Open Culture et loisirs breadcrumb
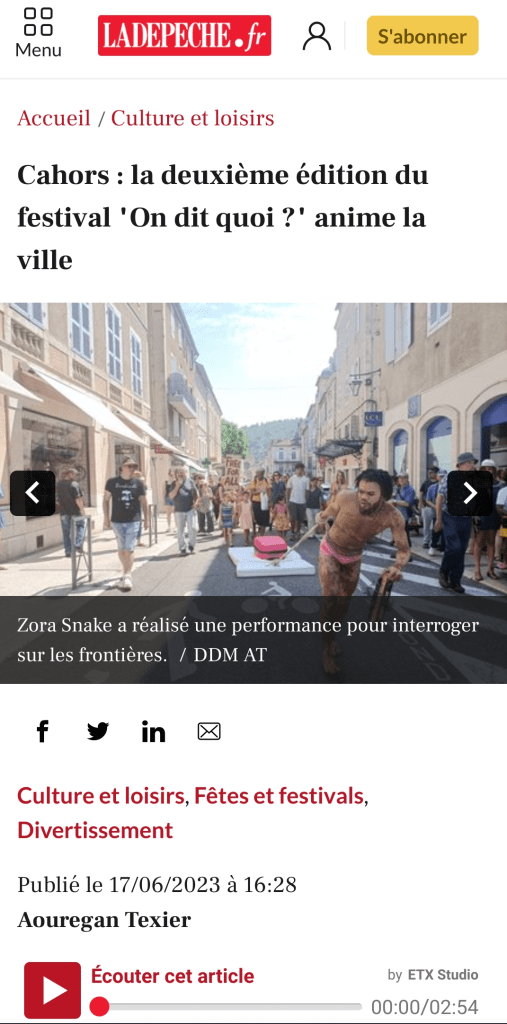This screenshot has width=507, height=1024. tap(193, 118)
